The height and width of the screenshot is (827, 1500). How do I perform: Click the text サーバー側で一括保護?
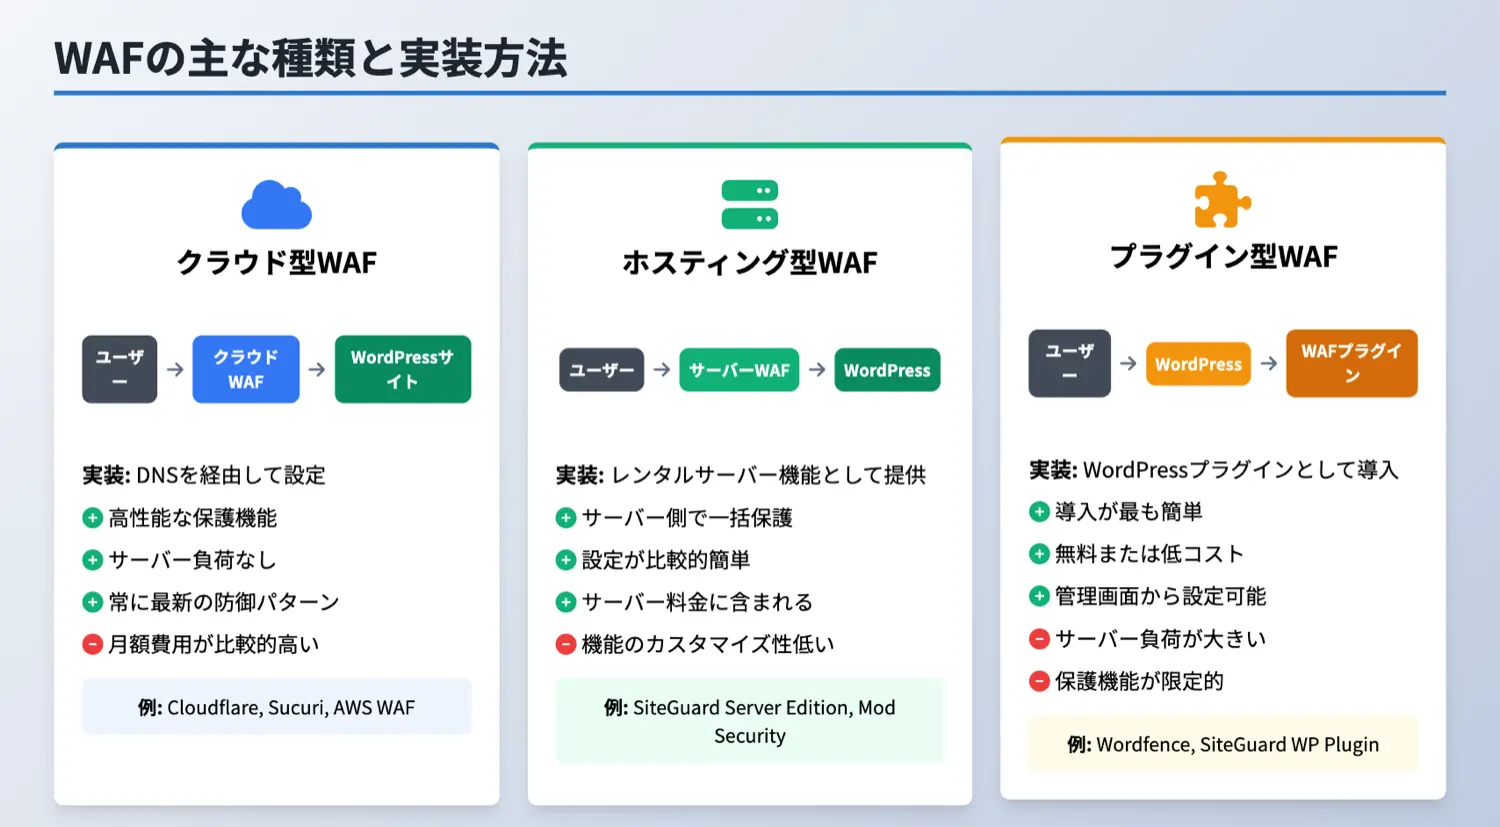pyautogui.click(x=687, y=518)
